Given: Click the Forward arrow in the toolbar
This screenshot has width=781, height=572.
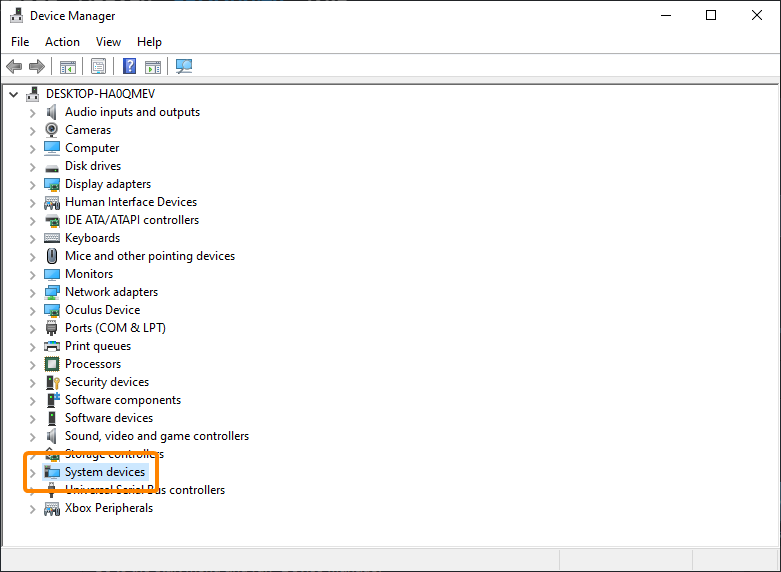Looking at the screenshot, I should 37,66.
